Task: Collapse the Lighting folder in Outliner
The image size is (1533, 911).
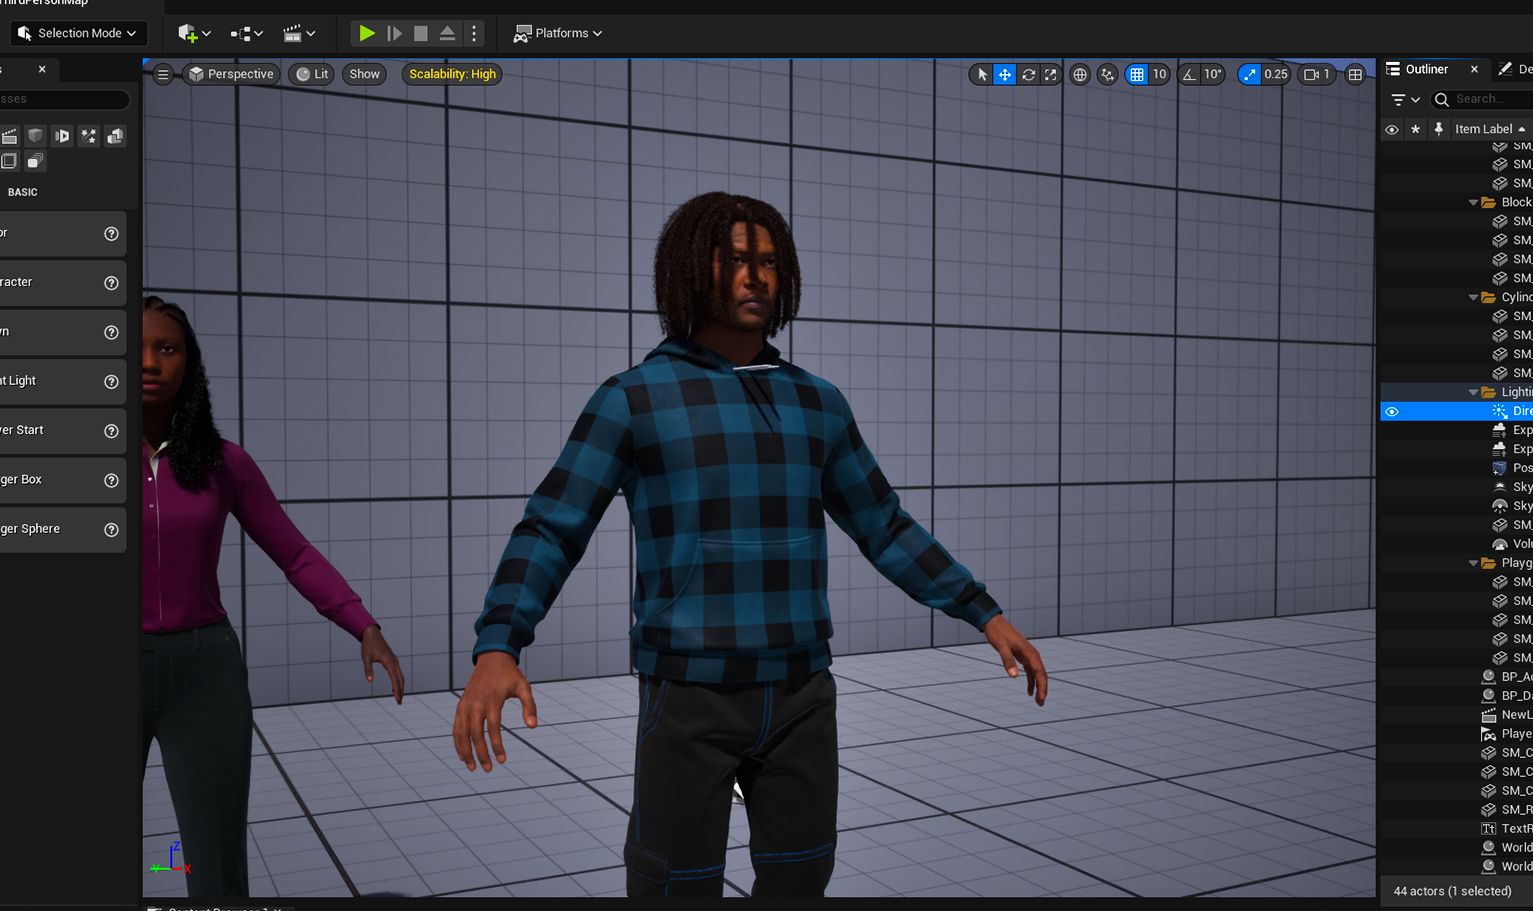Action: pyautogui.click(x=1472, y=391)
